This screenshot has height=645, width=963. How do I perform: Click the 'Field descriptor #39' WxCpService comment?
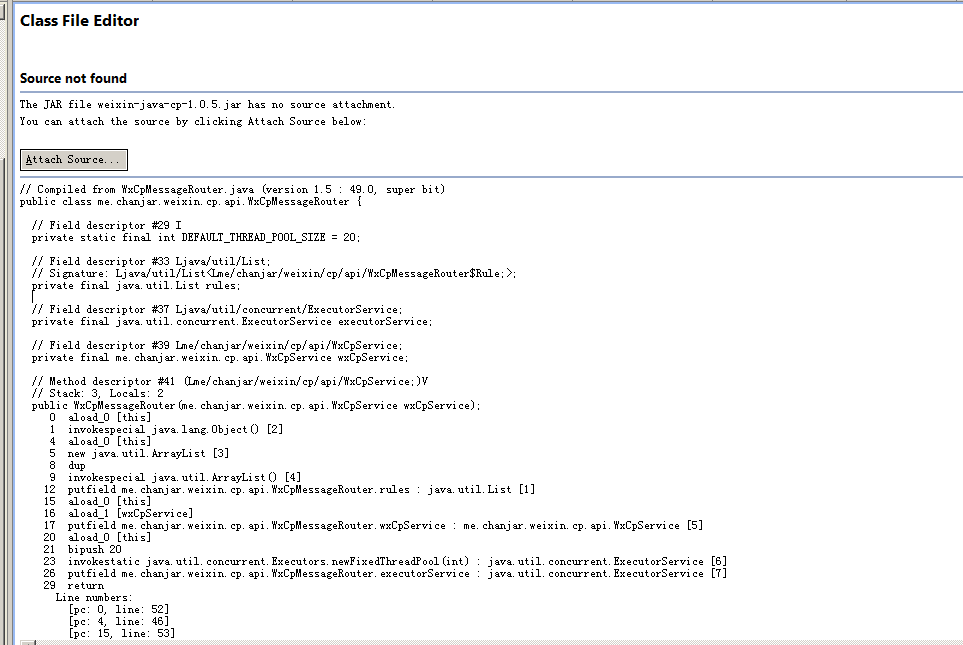tap(217, 345)
